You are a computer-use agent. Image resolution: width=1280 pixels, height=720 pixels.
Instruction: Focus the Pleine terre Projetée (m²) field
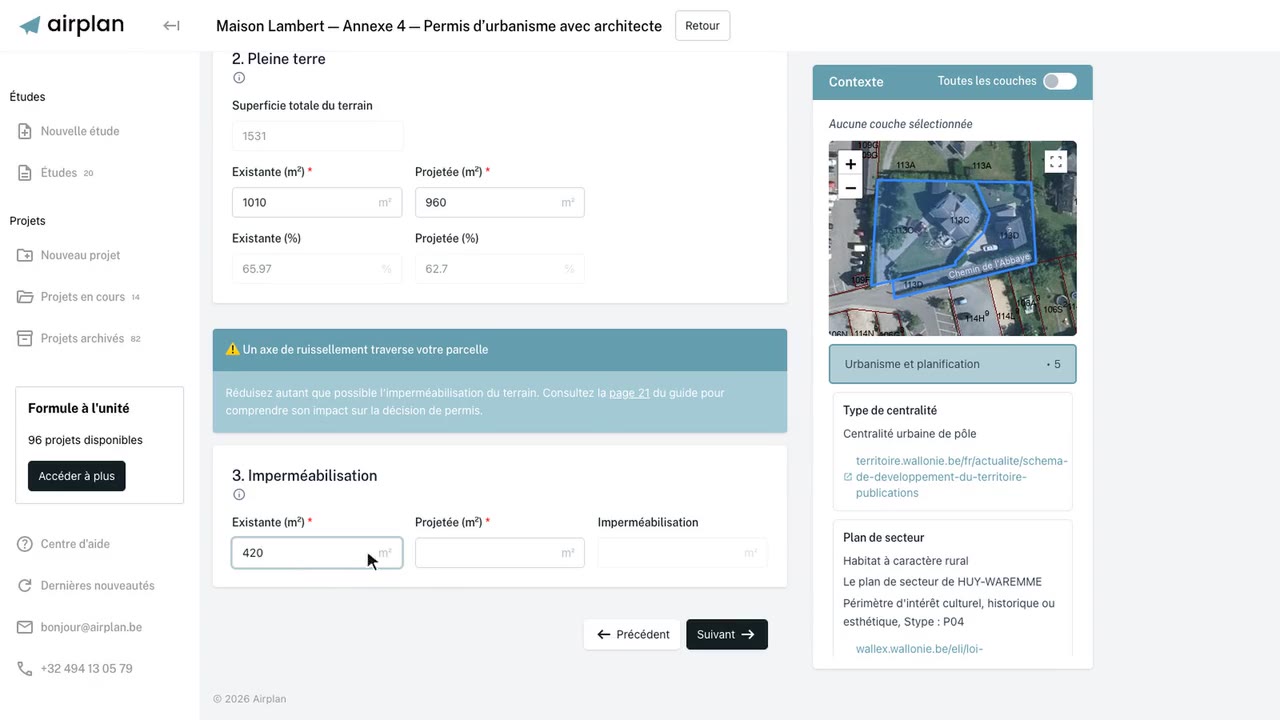tap(500, 202)
